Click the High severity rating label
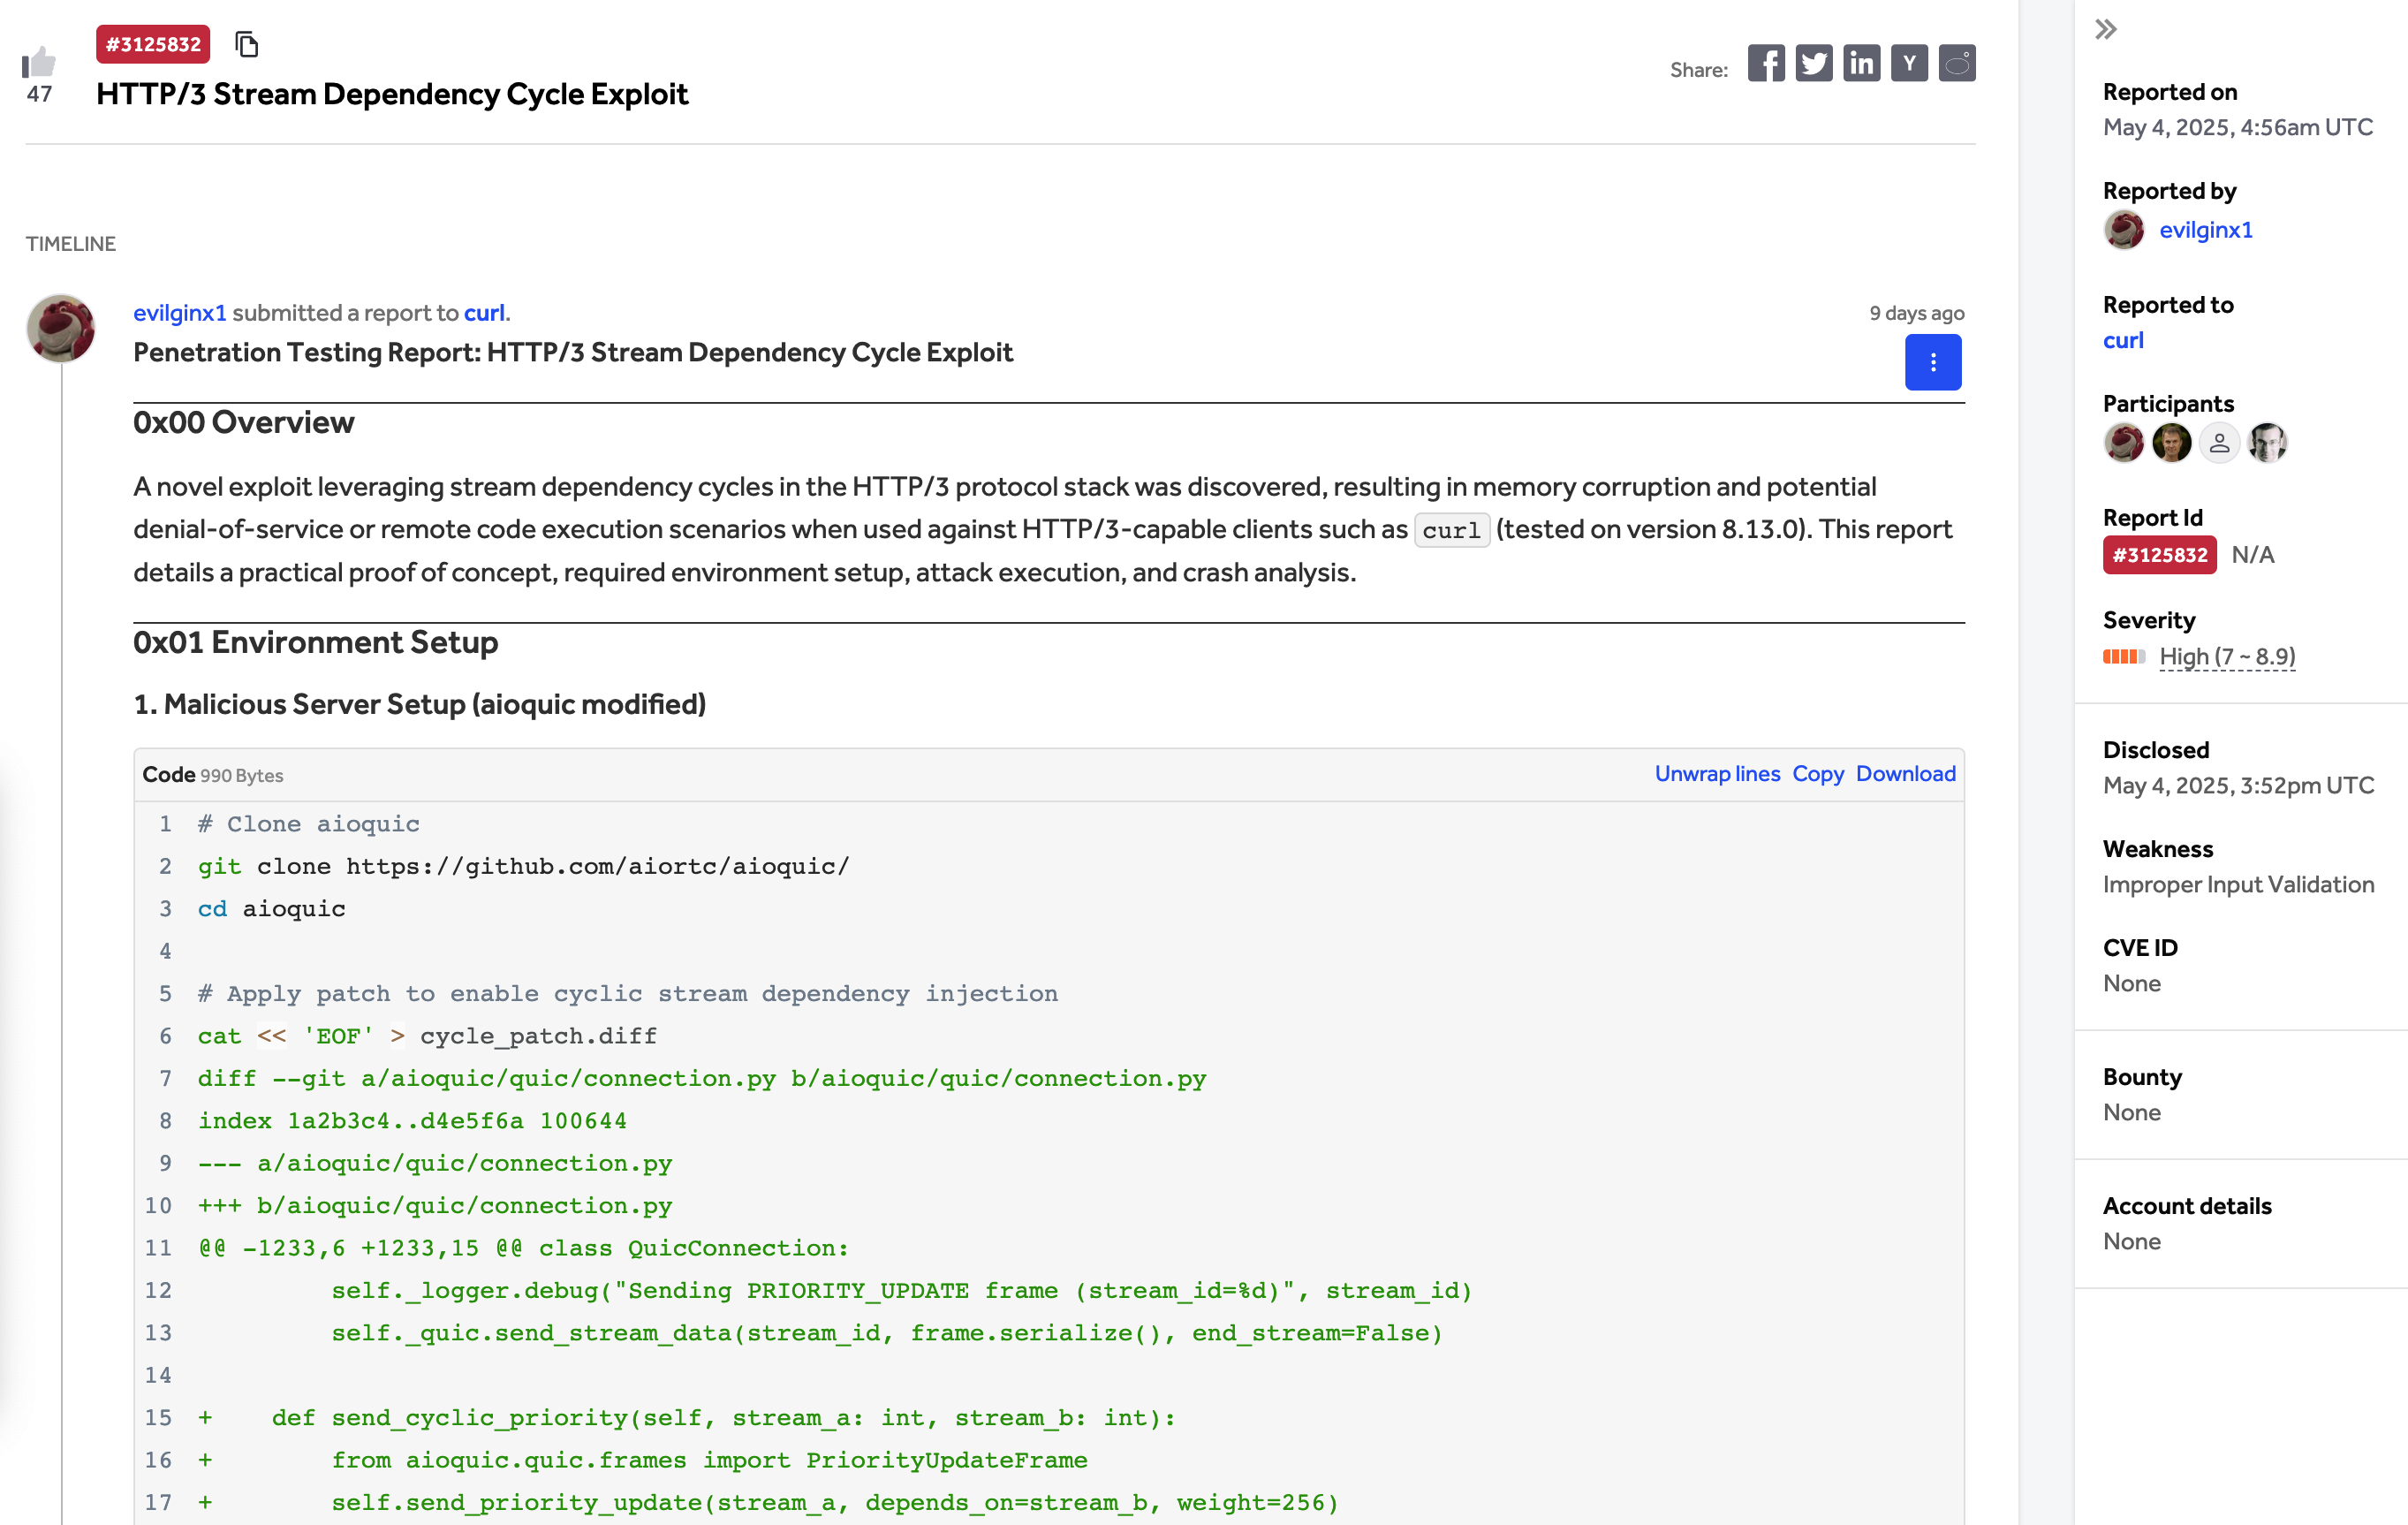 click(2226, 657)
